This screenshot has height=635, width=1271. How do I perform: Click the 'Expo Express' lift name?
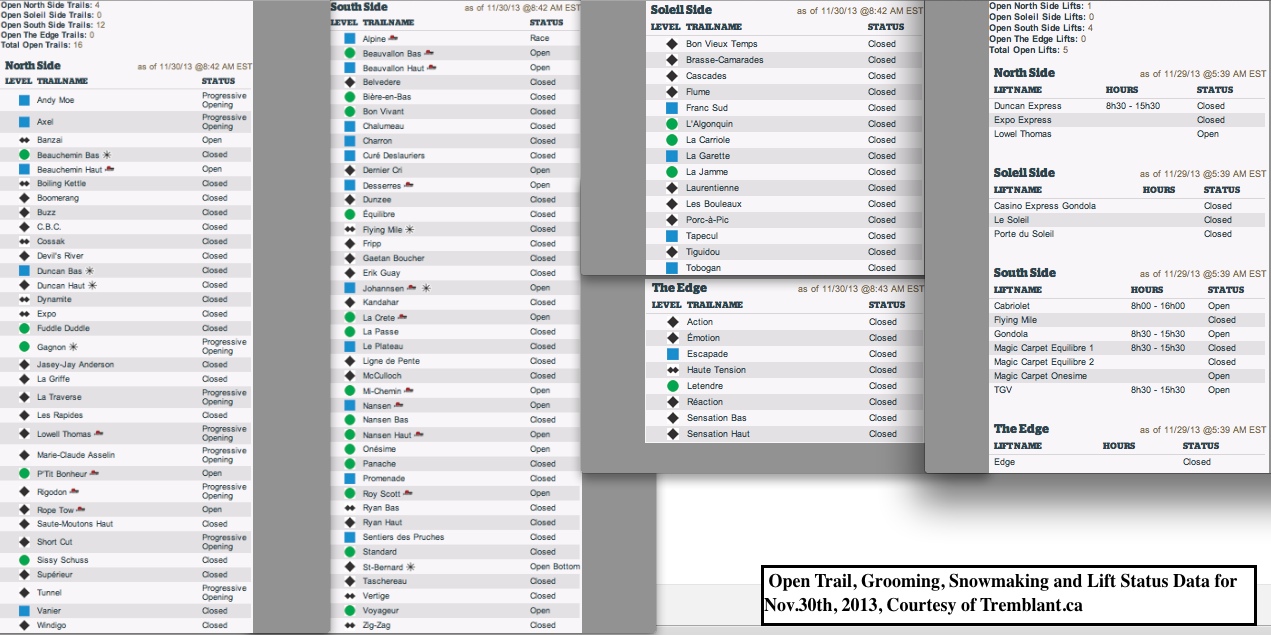coord(1023,120)
